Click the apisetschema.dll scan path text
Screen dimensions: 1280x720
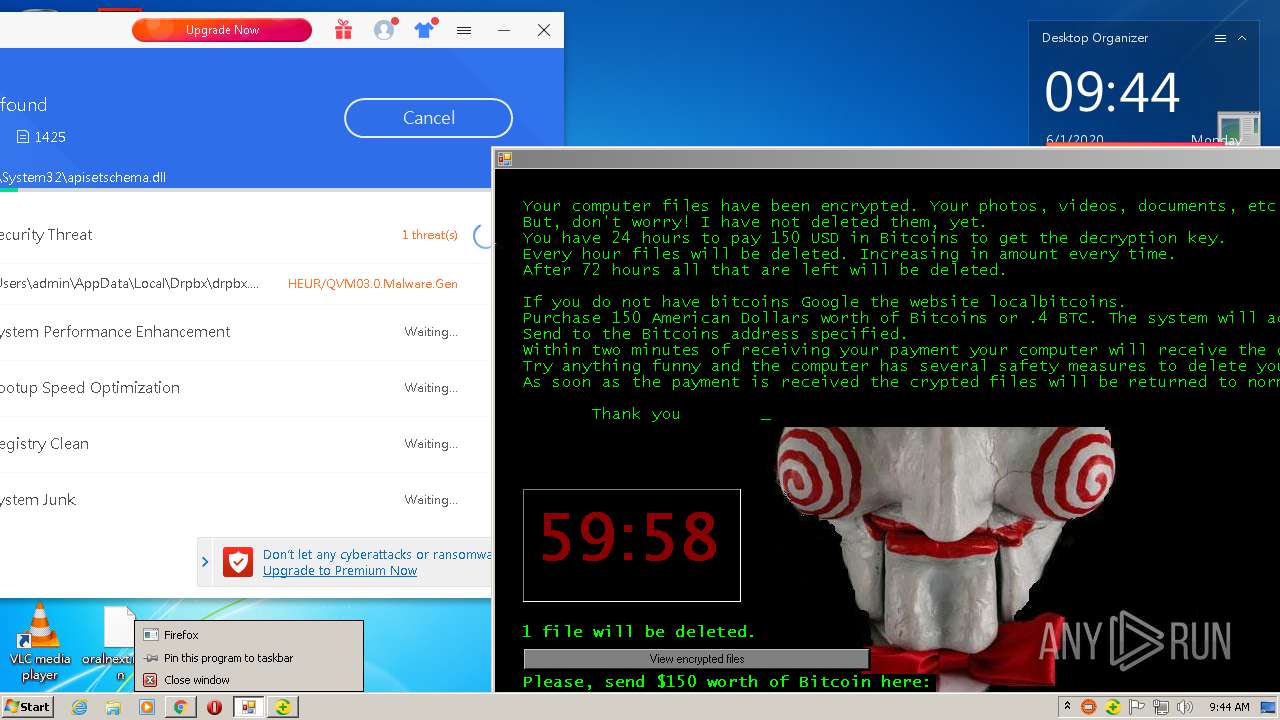coord(83,177)
